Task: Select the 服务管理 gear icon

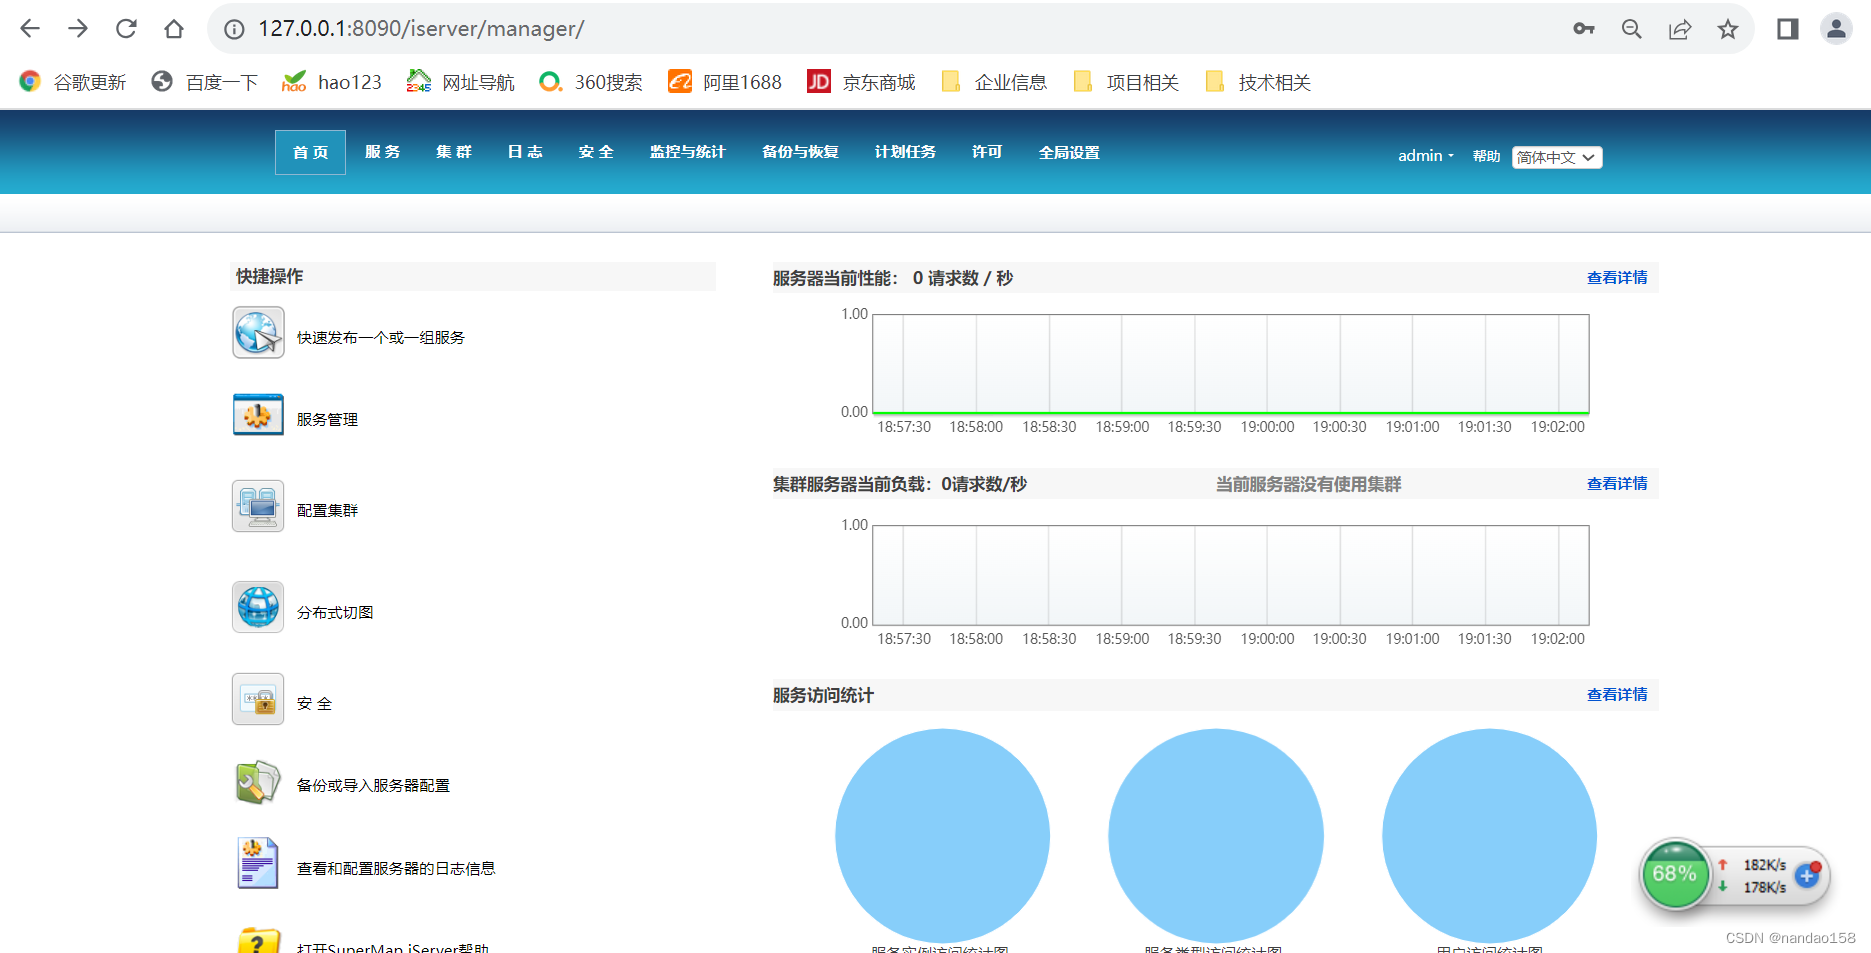Action: click(x=257, y=413)
